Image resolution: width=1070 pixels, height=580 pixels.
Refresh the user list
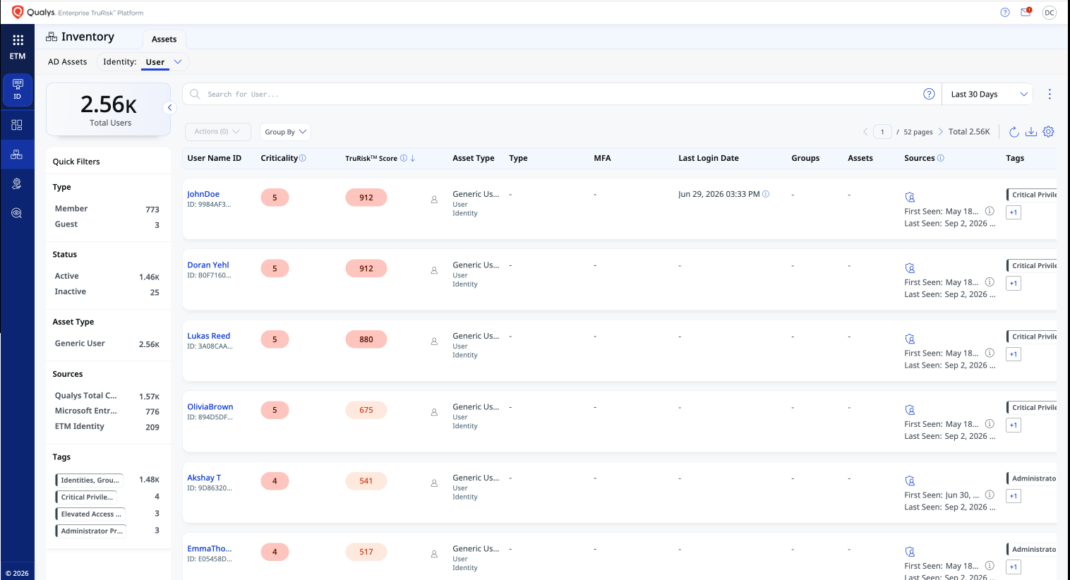point(1014,132)
